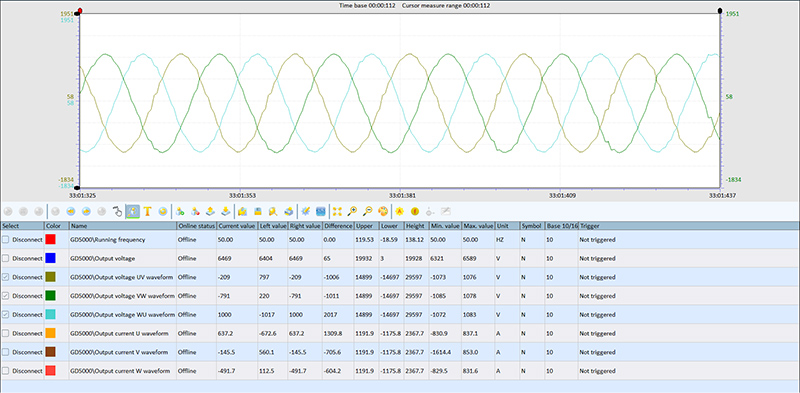Click the Difference column header
Screen dimensions: 800x393
tap(338, 226)
